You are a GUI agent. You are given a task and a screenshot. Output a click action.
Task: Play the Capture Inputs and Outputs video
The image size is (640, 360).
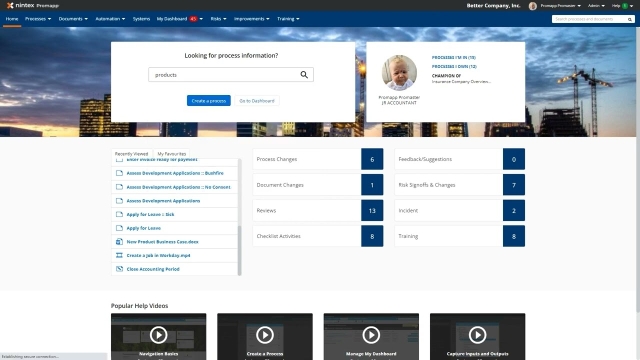pyautogui.click(x=478, y=335)
